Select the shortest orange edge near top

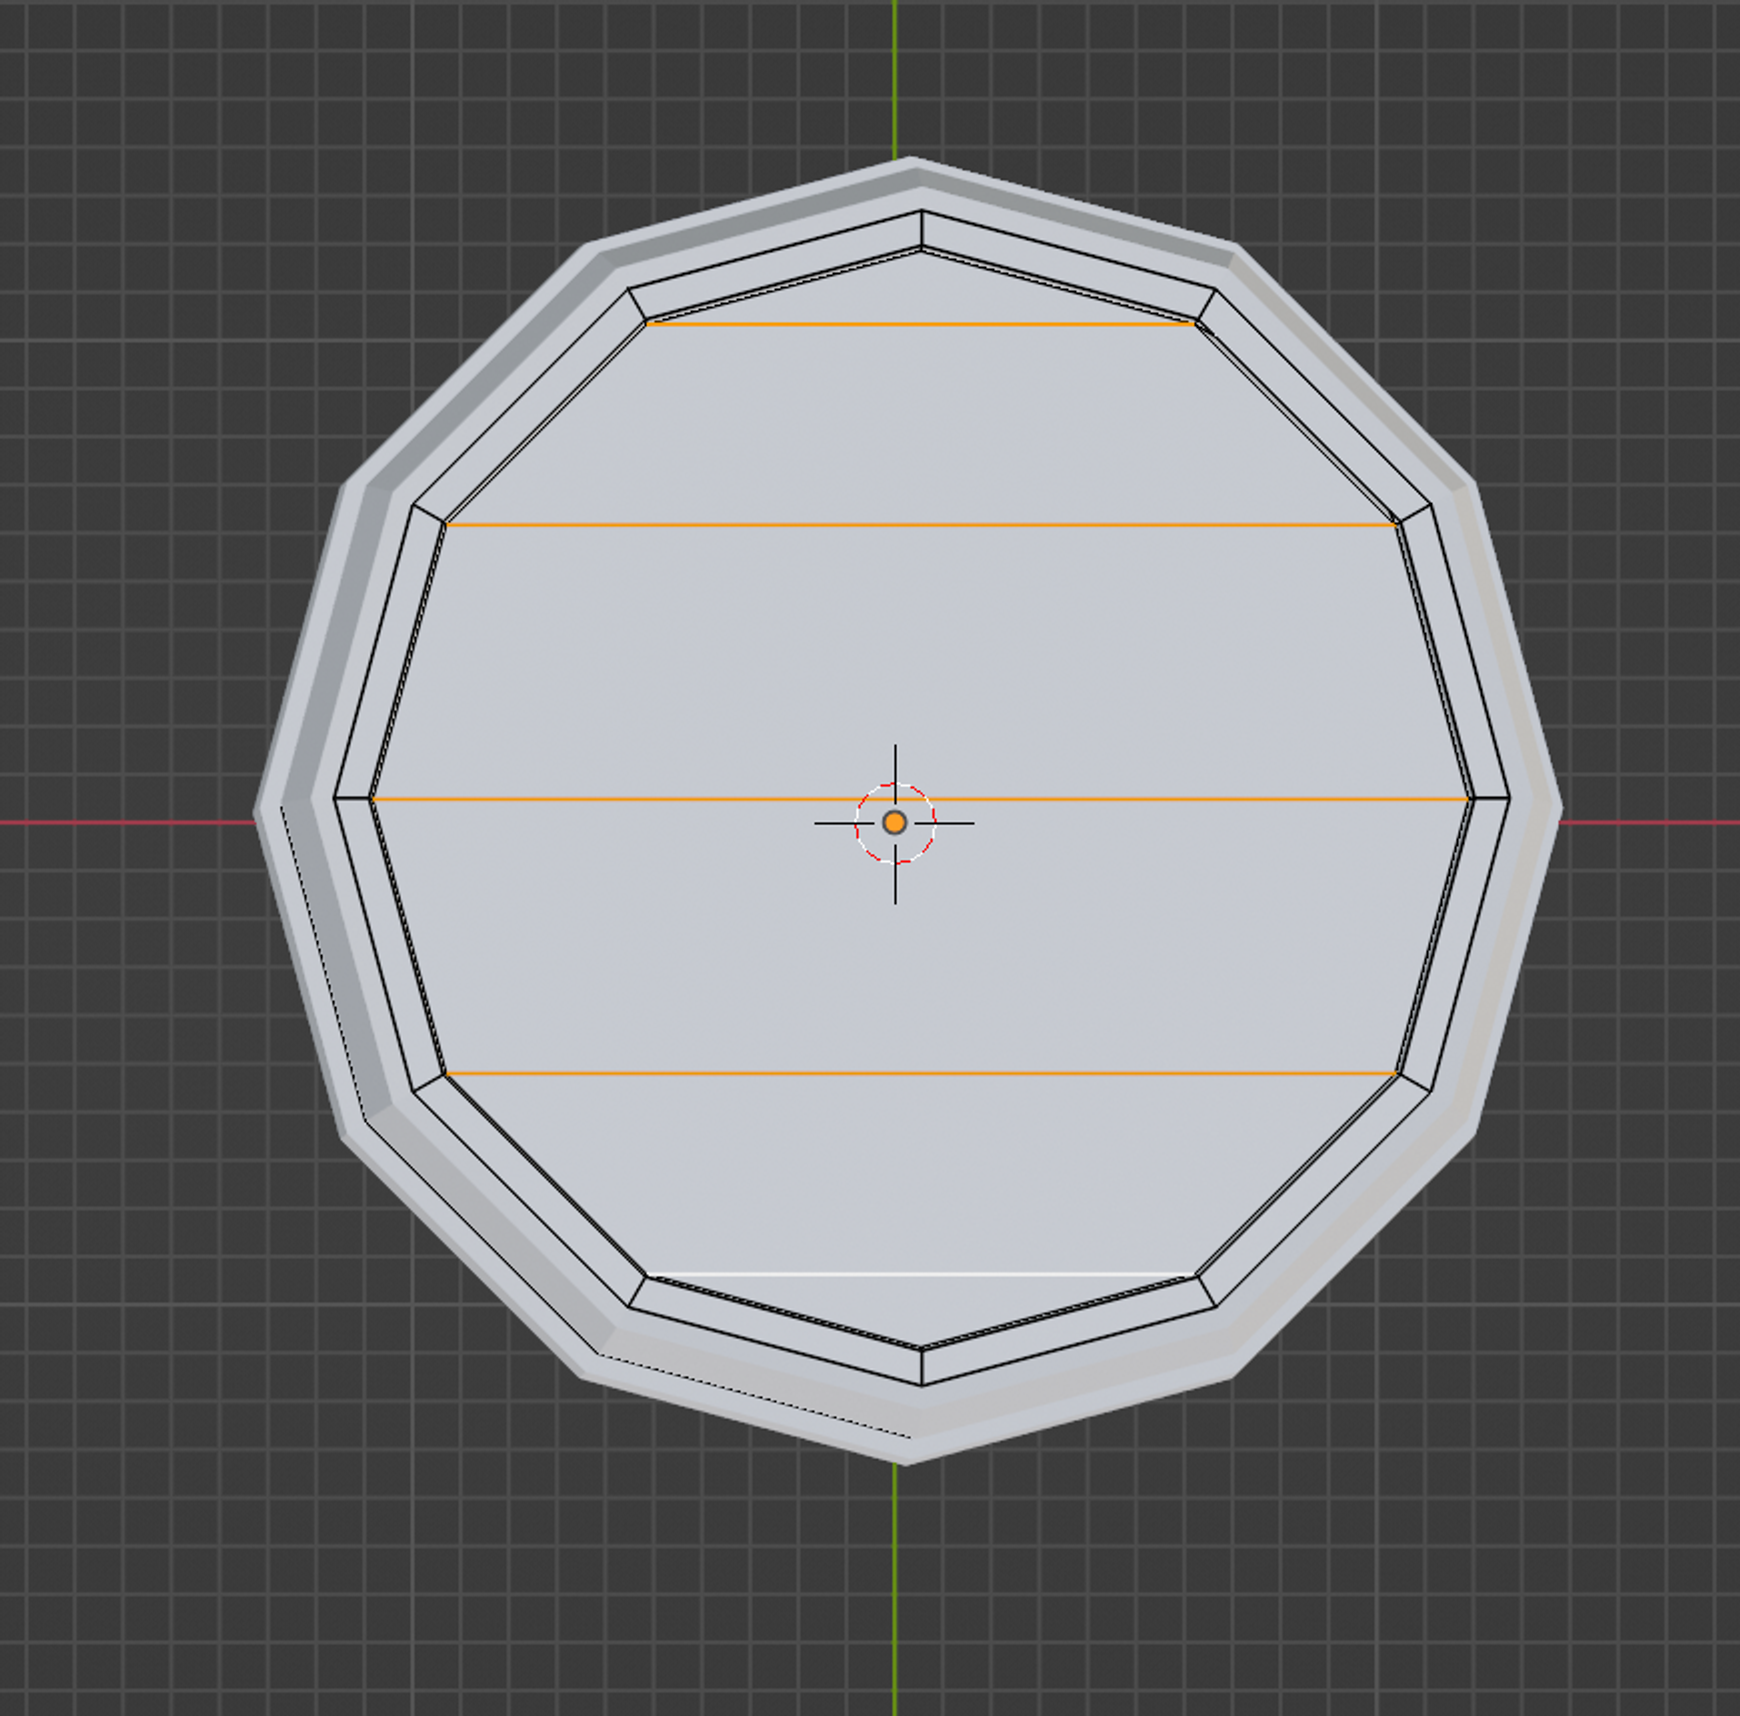920,323
